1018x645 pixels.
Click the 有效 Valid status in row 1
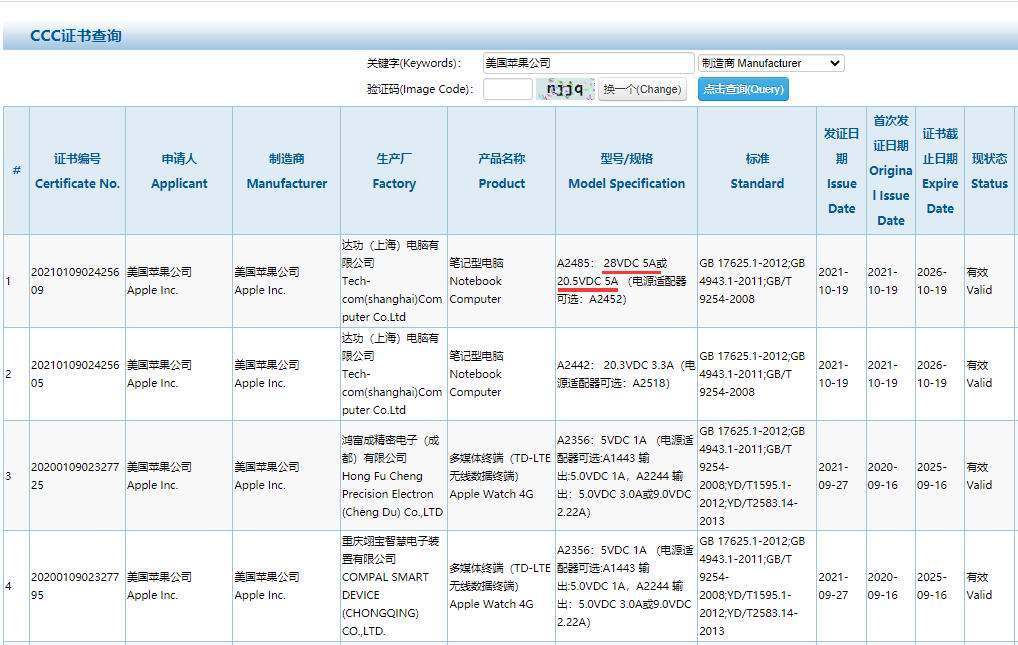click(x=979, y=281)
